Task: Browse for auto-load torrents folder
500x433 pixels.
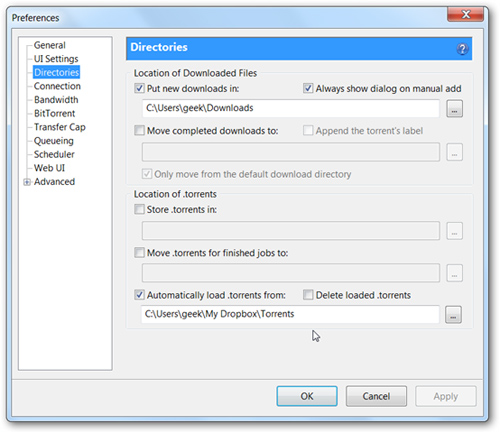Action: click(453, 314)
